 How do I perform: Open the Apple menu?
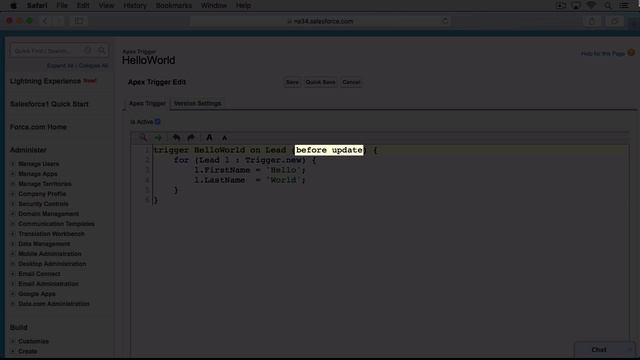point(13,5)
